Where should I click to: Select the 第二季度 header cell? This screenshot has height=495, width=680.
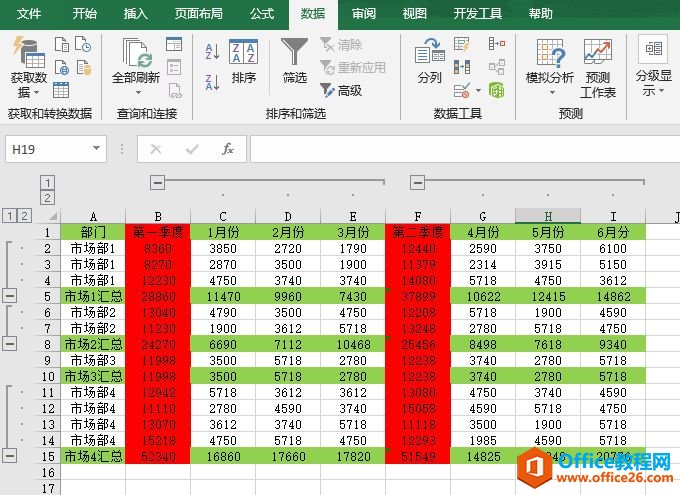coord(418,232)
